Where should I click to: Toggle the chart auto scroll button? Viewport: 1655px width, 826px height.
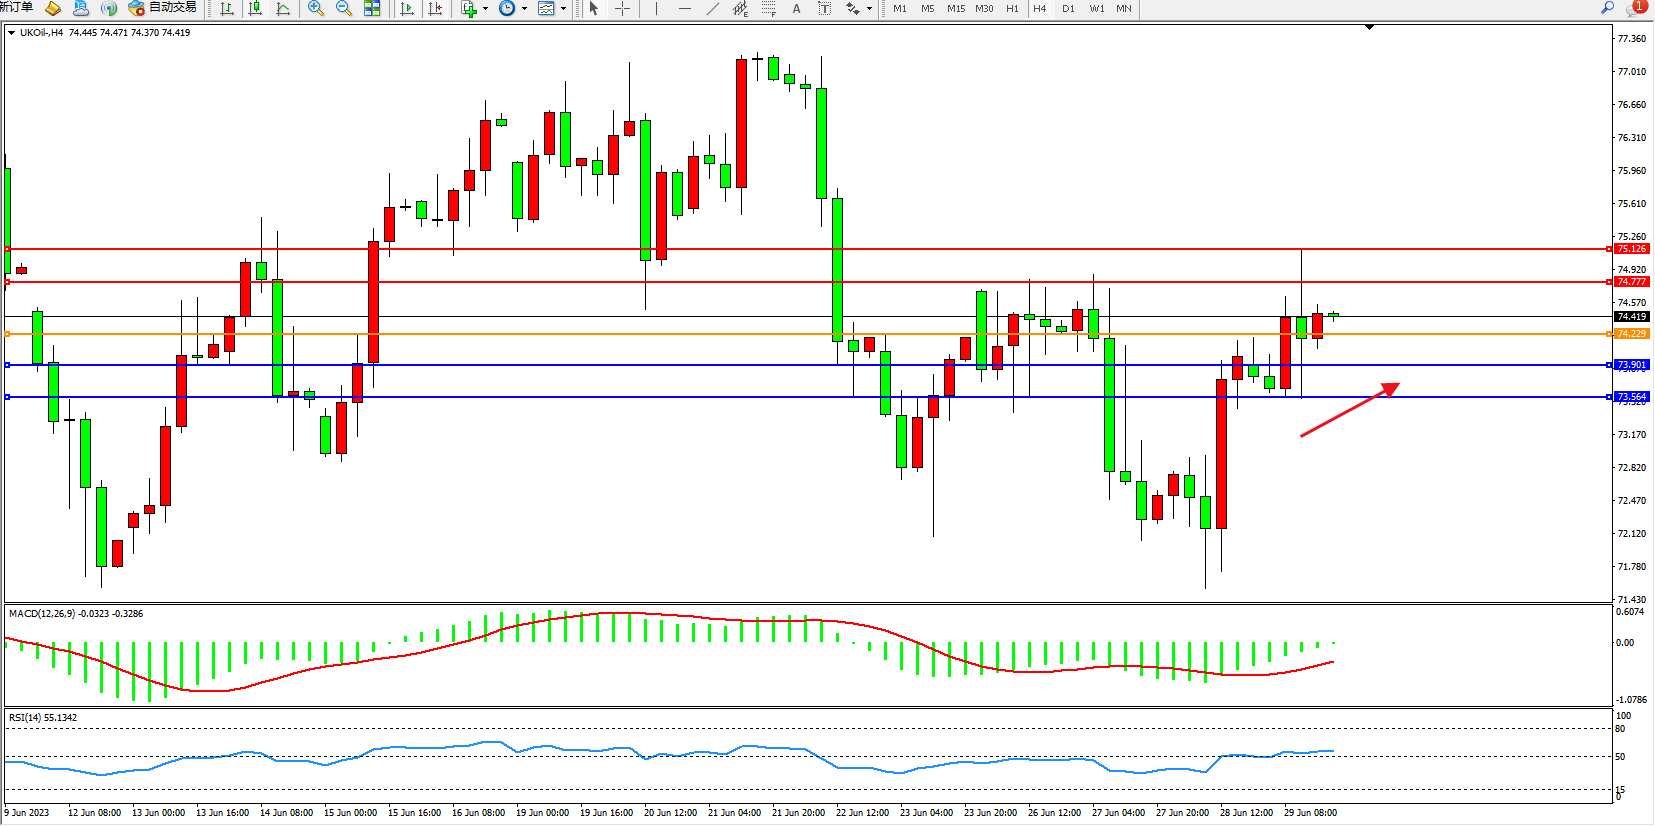[x=407, y=8]
